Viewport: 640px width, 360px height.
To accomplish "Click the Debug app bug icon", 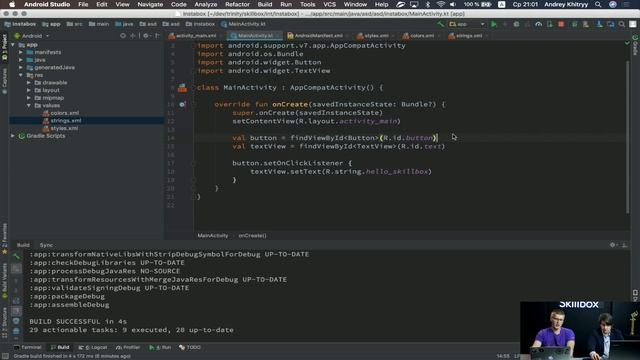I will tap(516, 24).
